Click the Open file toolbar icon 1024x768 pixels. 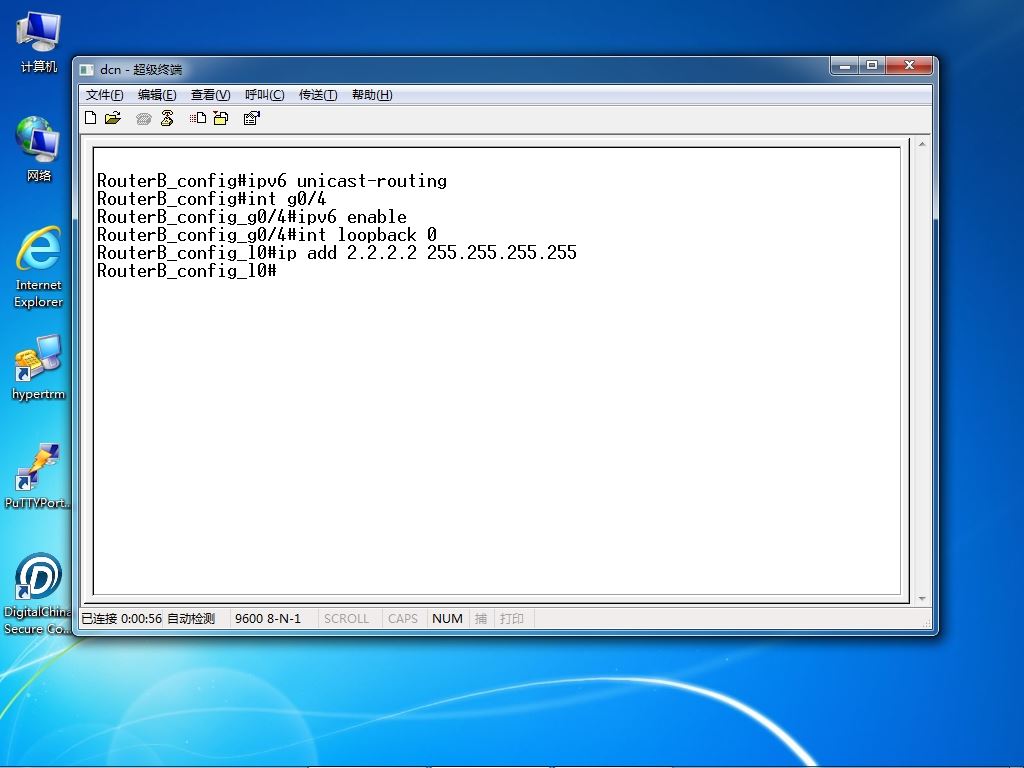(113, 118)
